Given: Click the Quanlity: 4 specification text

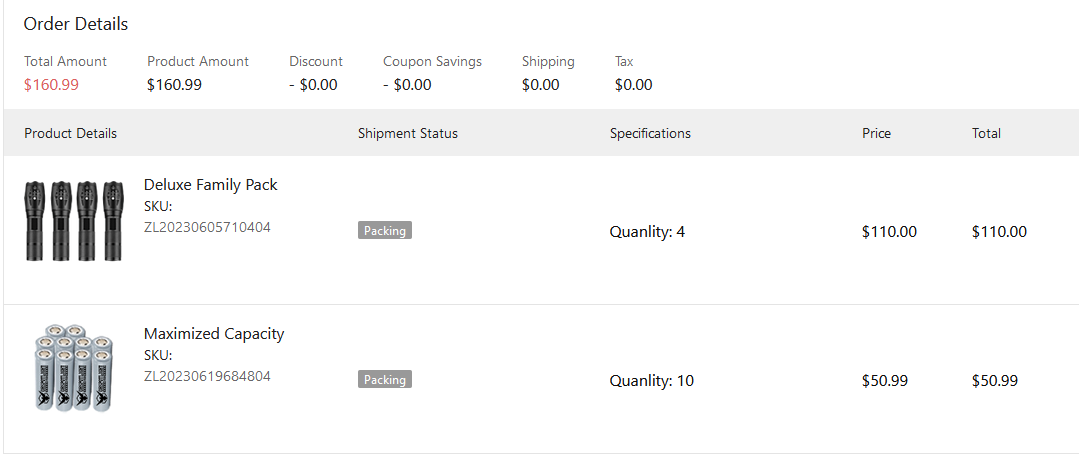Looking at the screenshot, I should [647, 232].
